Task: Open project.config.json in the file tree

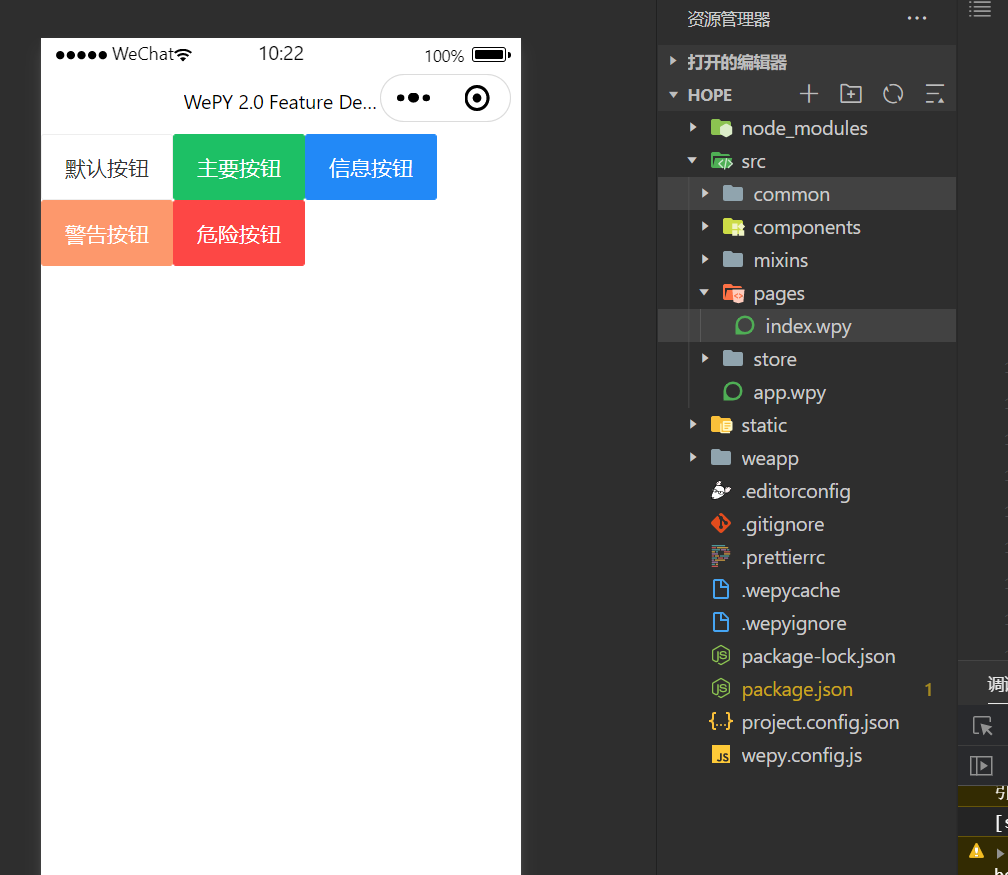Action: click(820, 723)
